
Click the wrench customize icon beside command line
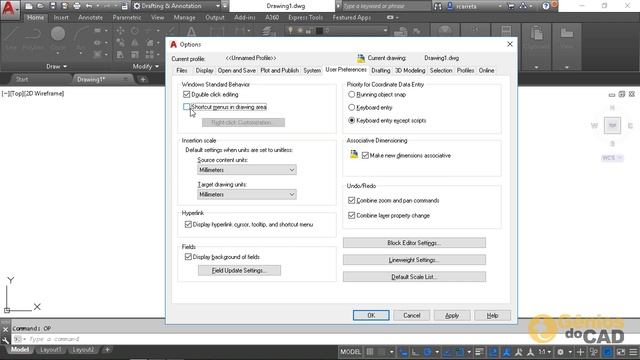(x=5, y=340)
